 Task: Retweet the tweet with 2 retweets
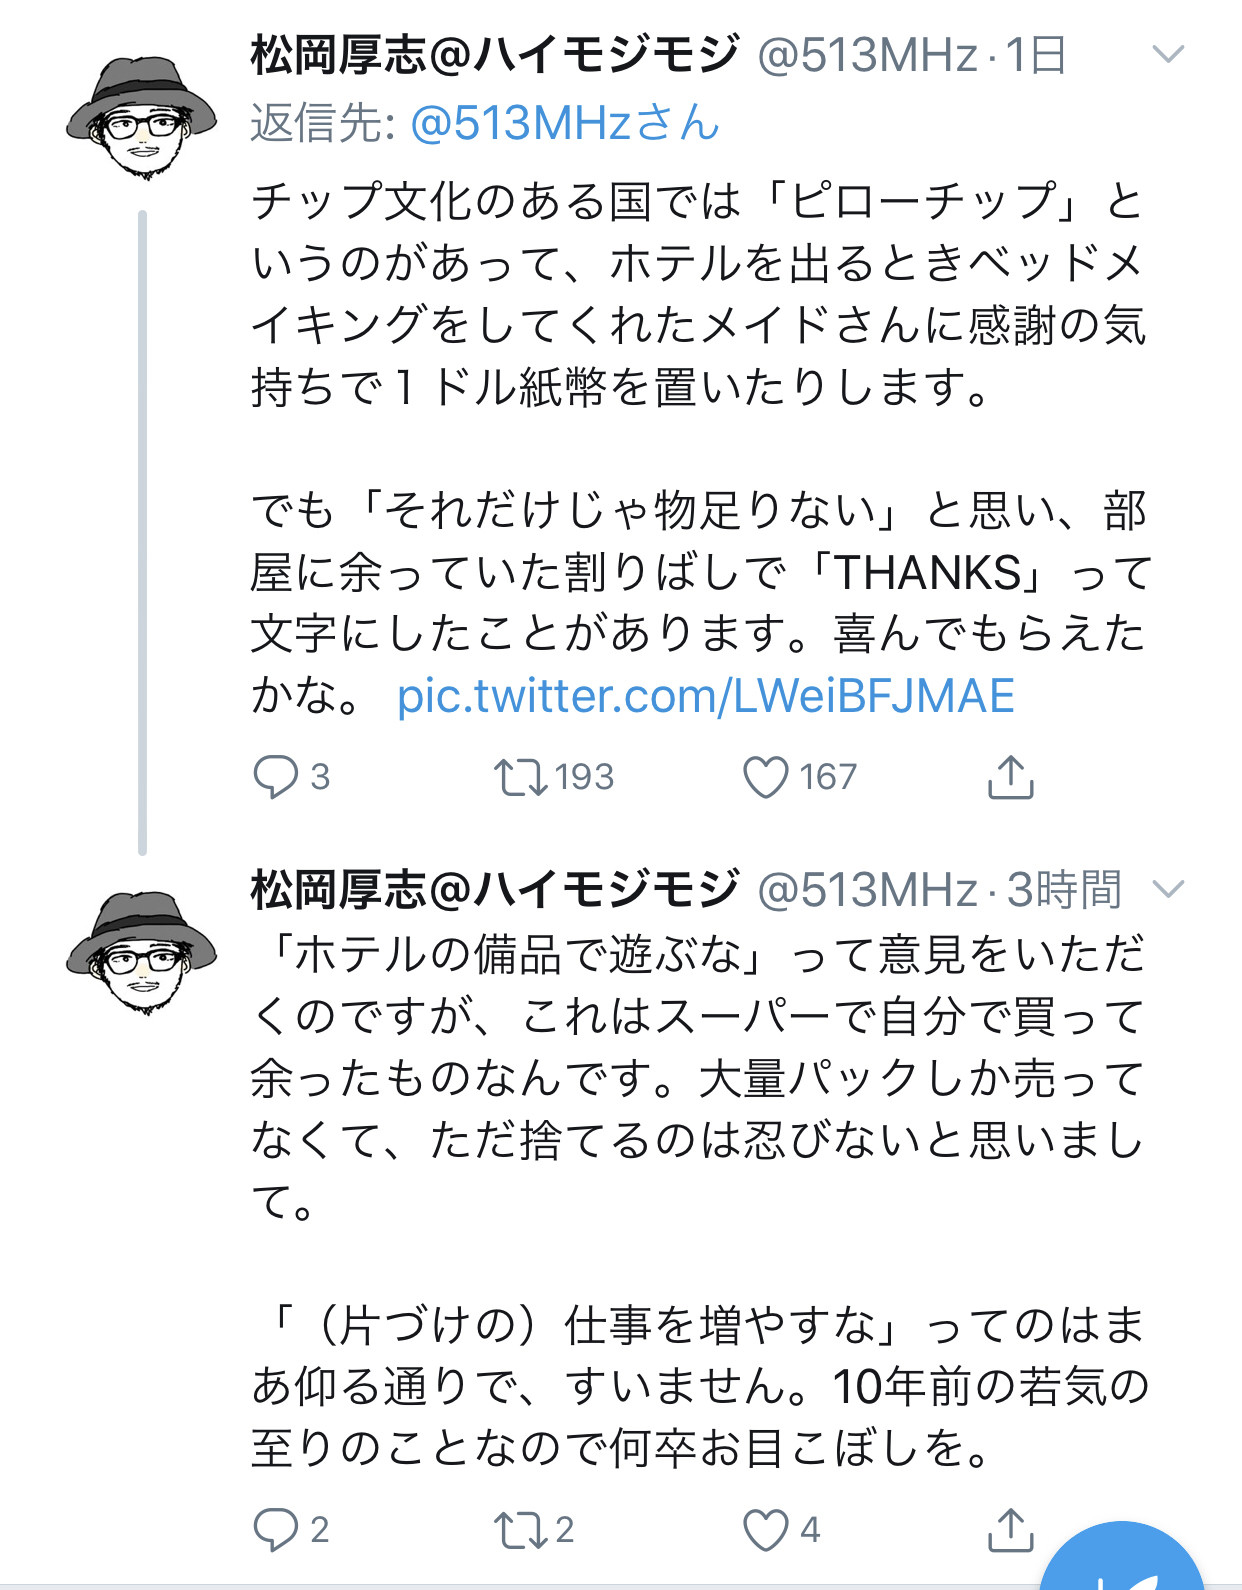(x=520, y=1529)
